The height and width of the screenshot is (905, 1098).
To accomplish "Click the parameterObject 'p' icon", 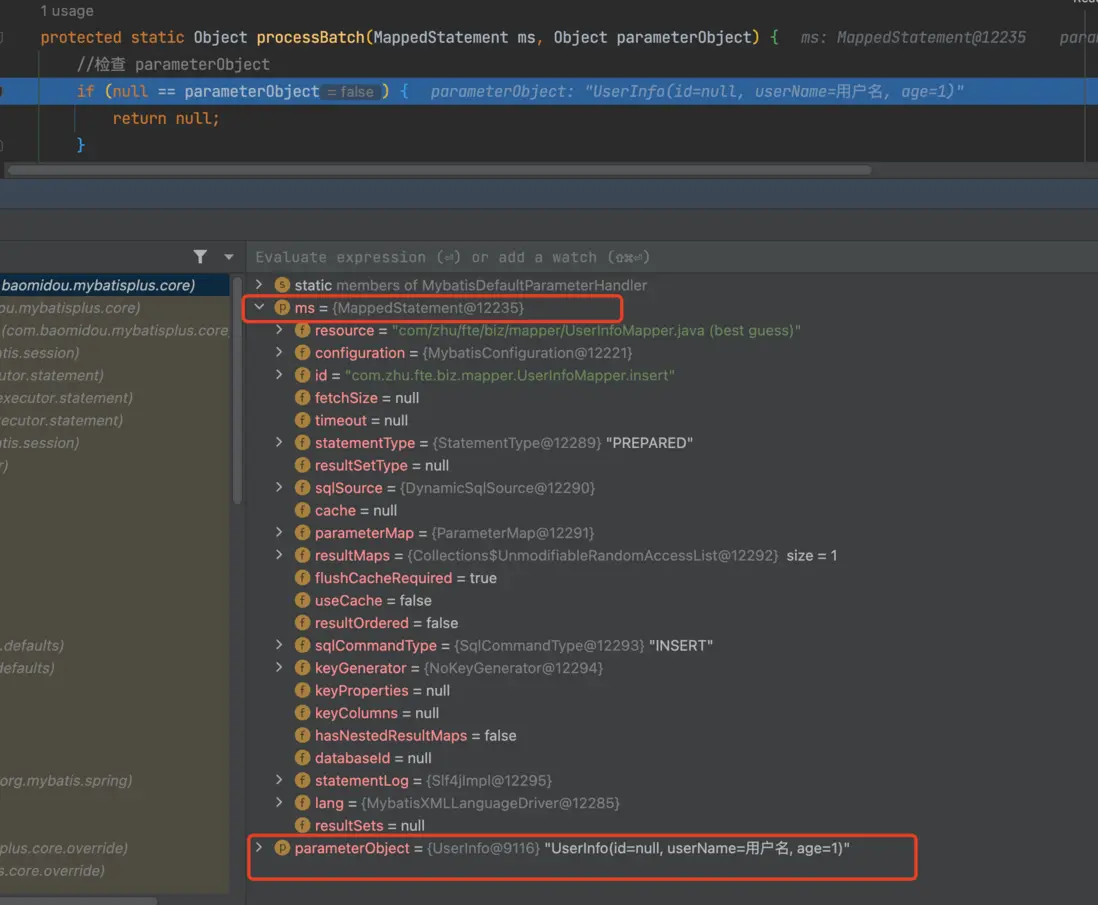I will pos(282,848).
